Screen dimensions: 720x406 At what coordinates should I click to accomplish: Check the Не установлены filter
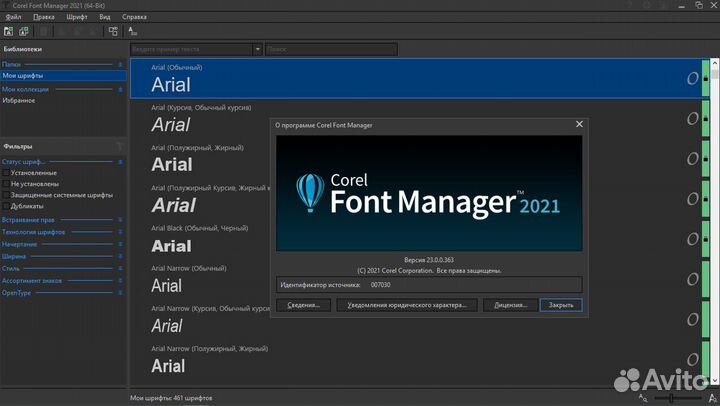click(6, 184)
